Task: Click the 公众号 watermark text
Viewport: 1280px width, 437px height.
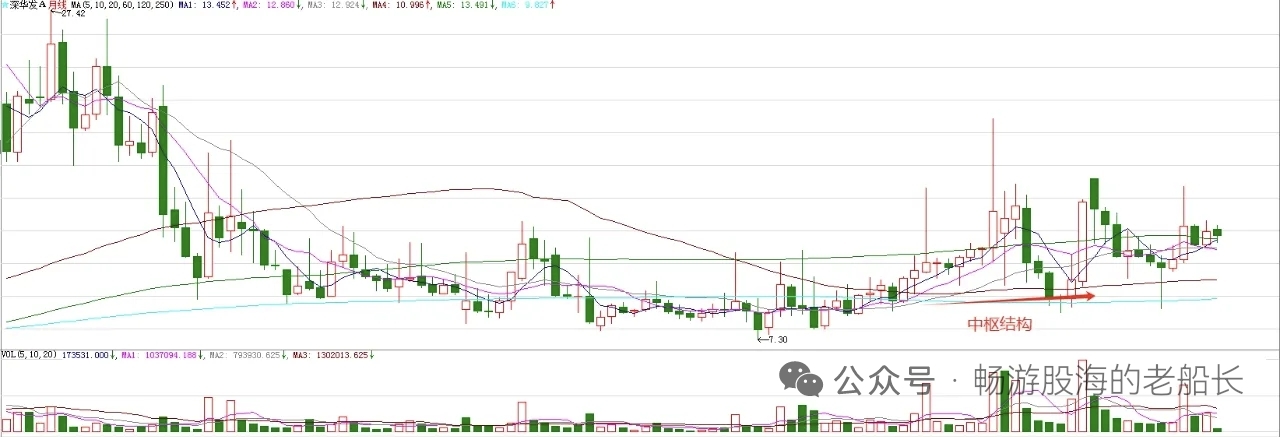Action: [x=883, y=380]
